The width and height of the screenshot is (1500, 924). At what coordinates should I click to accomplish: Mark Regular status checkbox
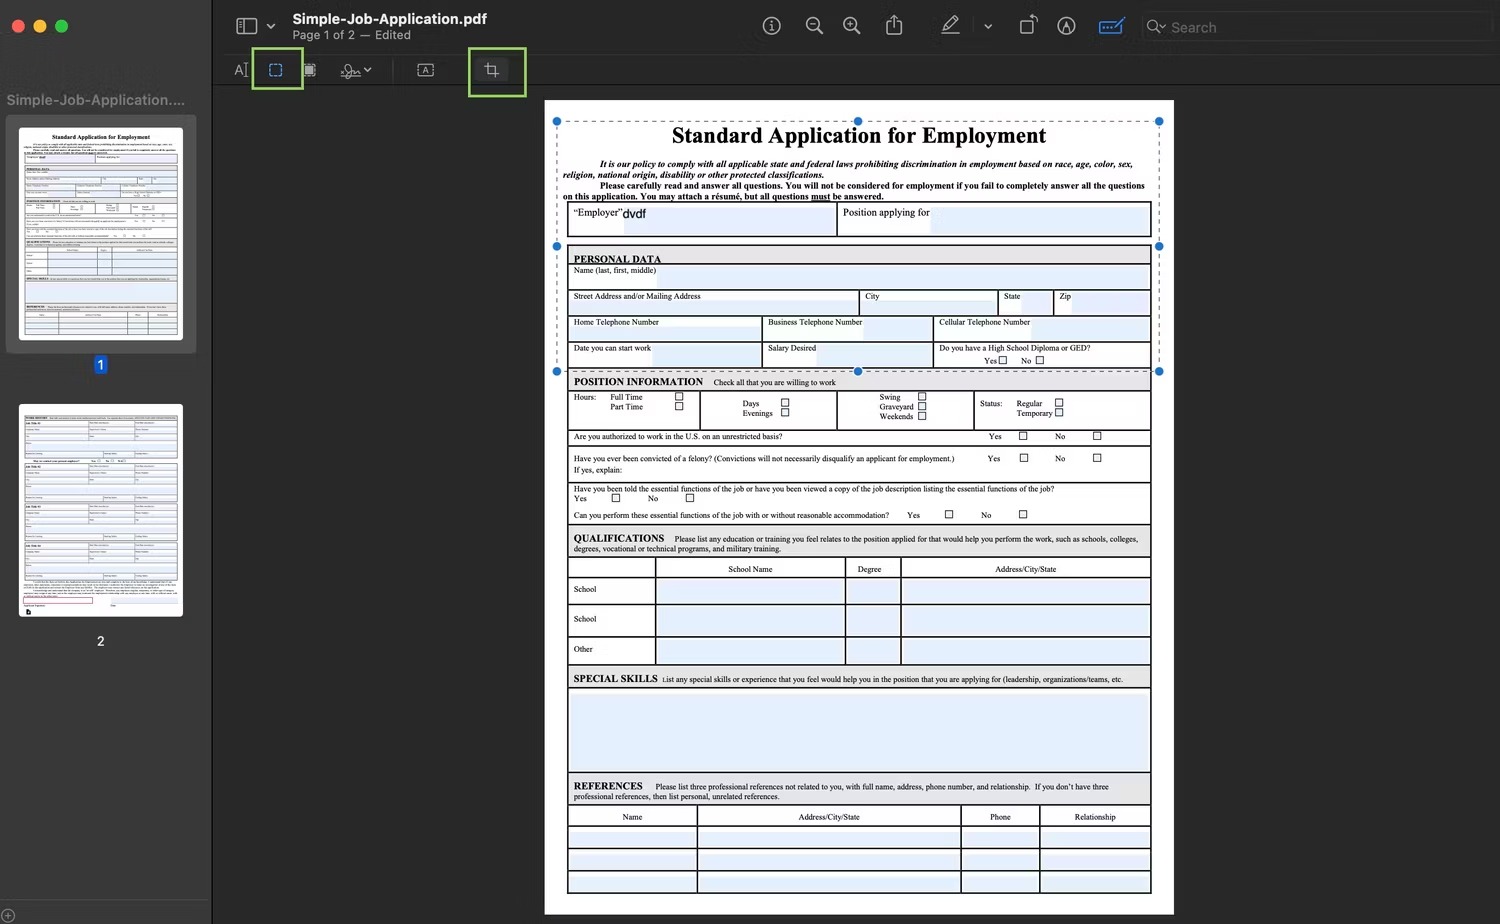pyautogui.click(x=1059, y=403)
